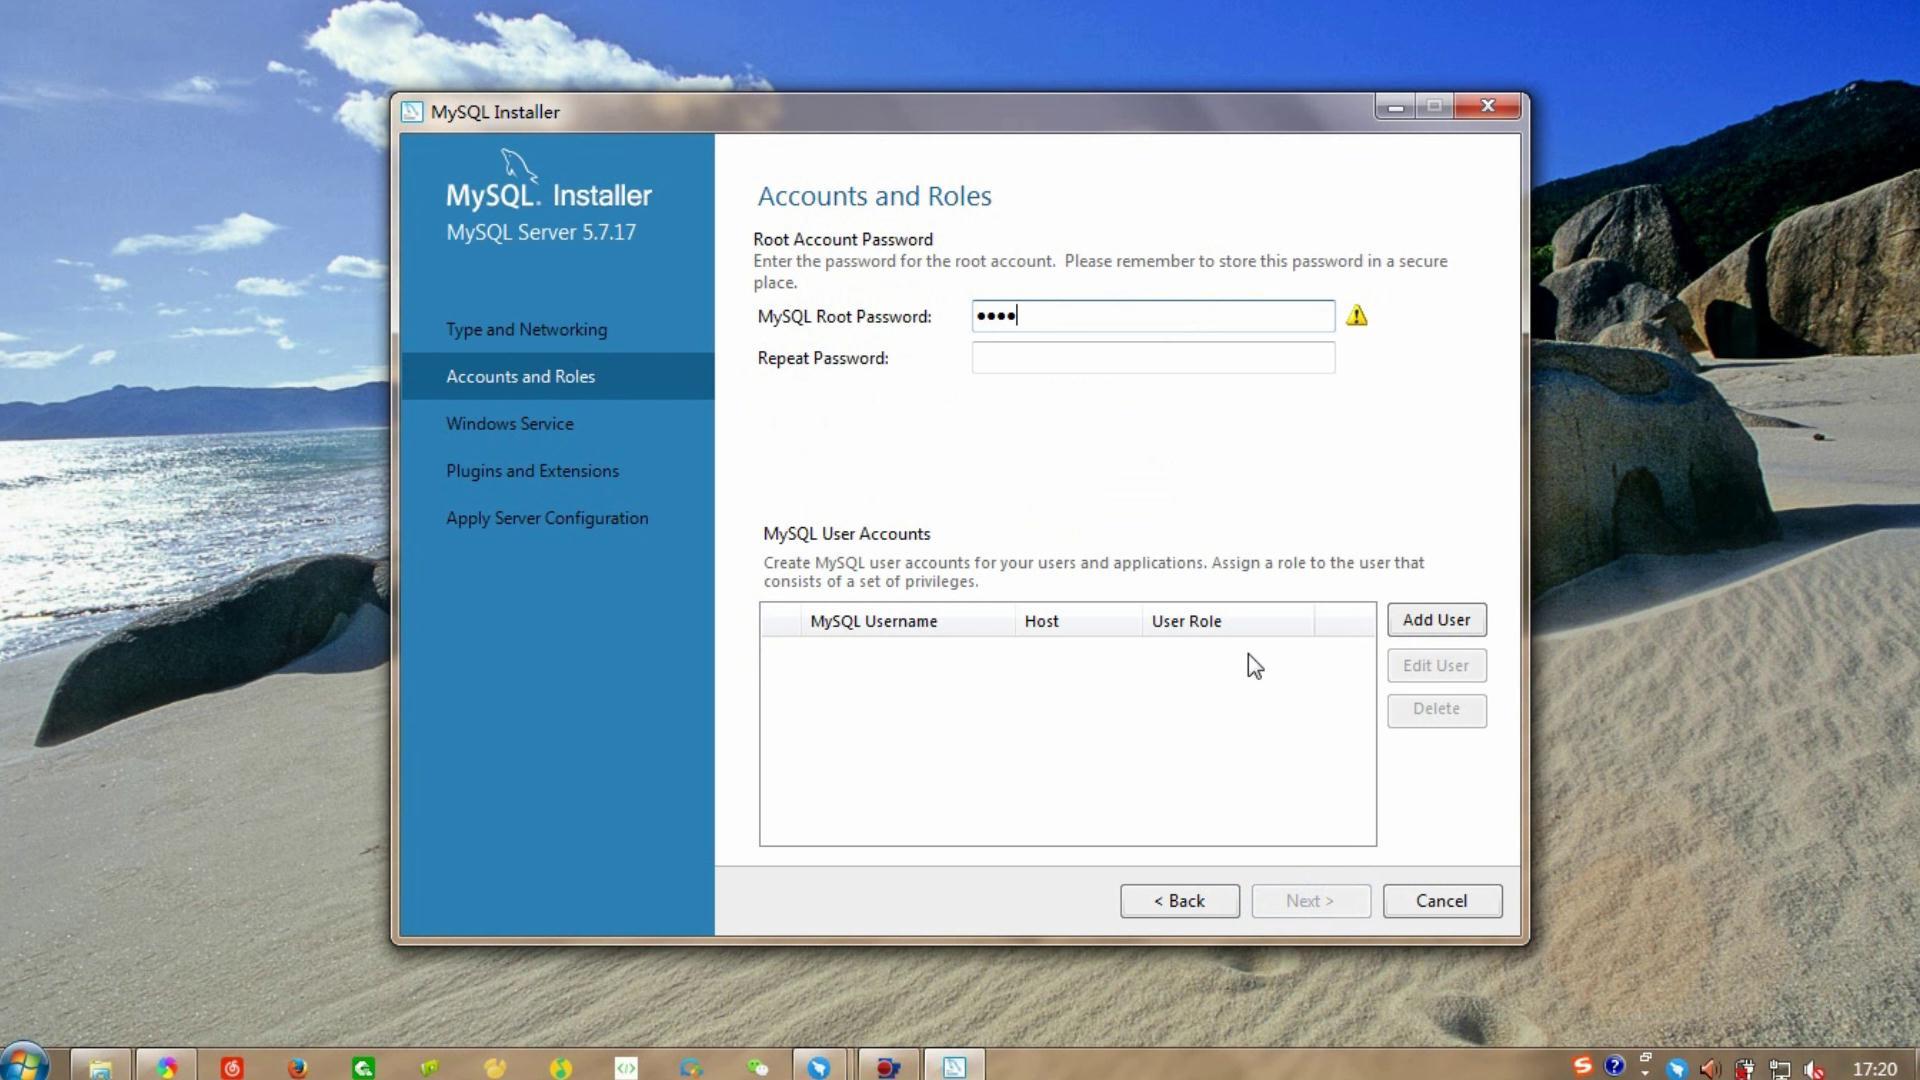Open the green QQ Music taskbar icon
Viewport: 1920px width, 1080px height.
(560, 1068)
